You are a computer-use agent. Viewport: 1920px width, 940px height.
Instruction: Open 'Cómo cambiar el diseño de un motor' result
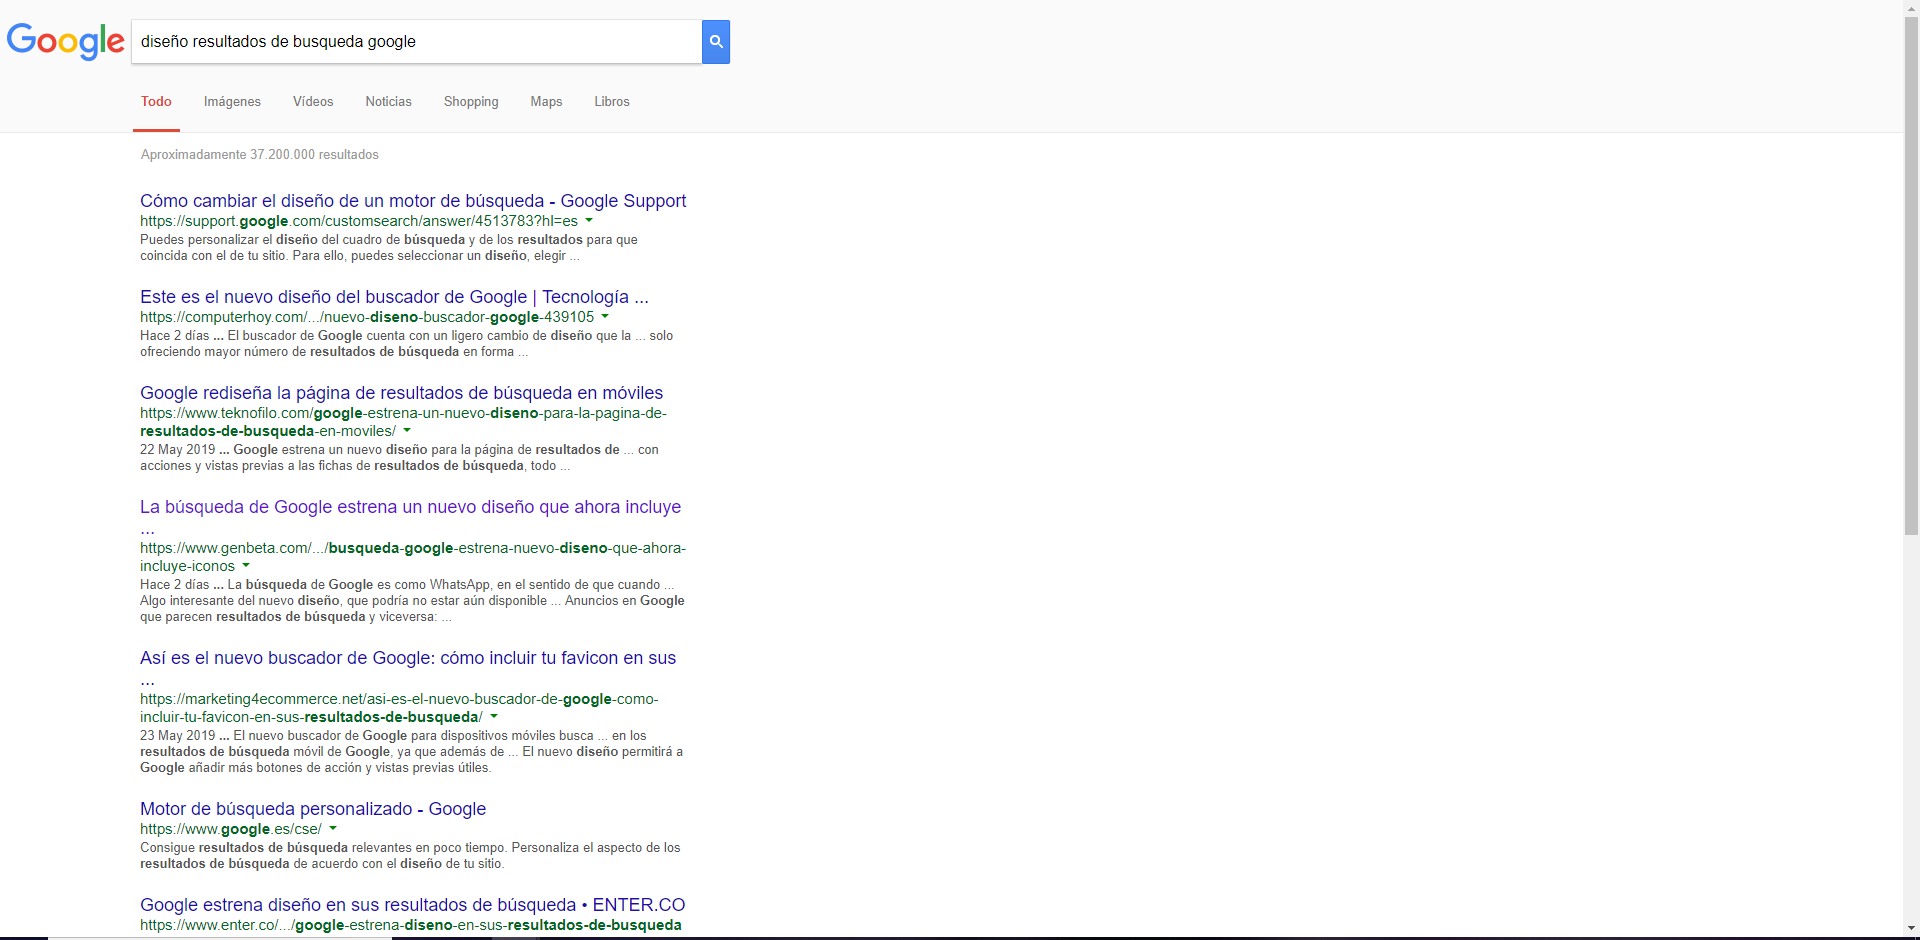tap(413, 201)
